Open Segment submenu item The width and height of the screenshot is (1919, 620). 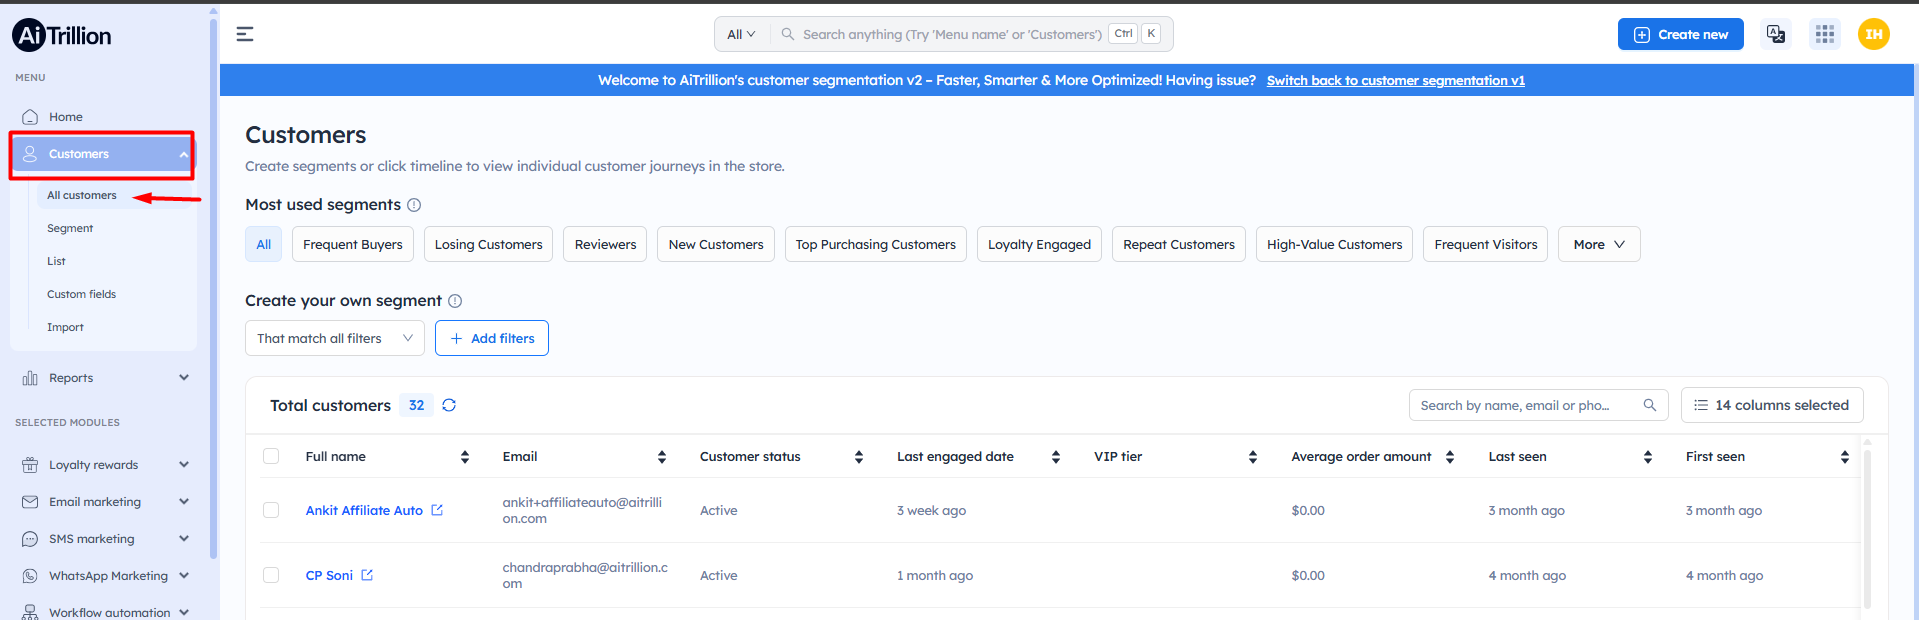click(70, 228)
